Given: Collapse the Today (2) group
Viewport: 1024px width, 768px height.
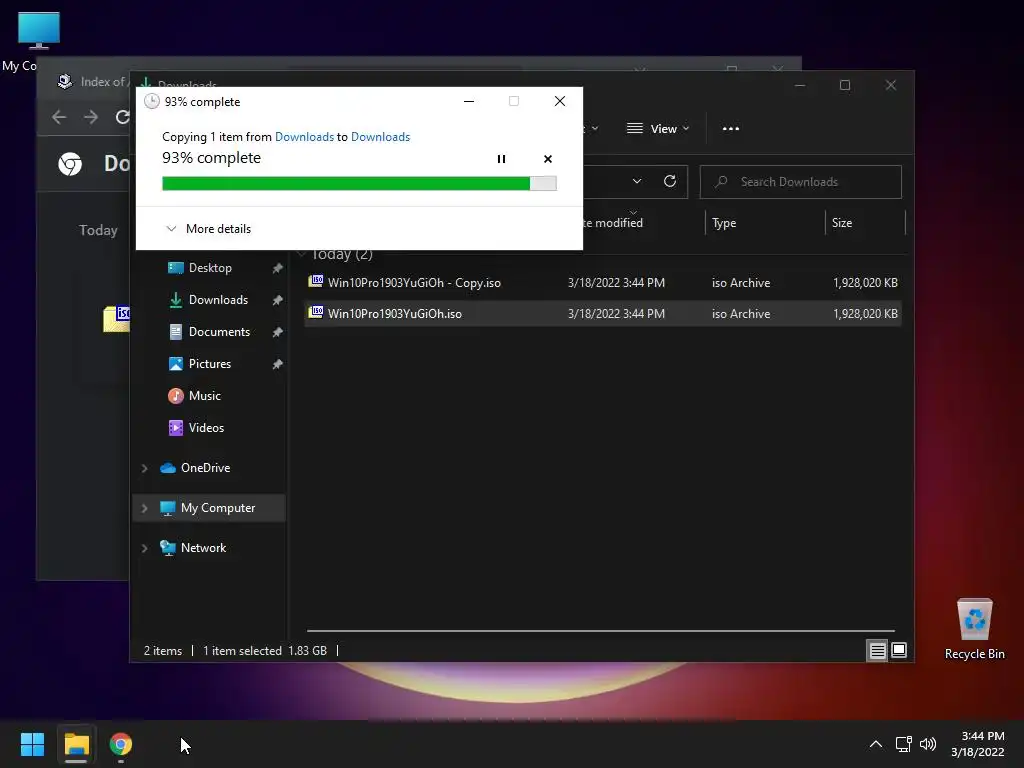Looking at the screenshot, I should click(x=302, y=254).
